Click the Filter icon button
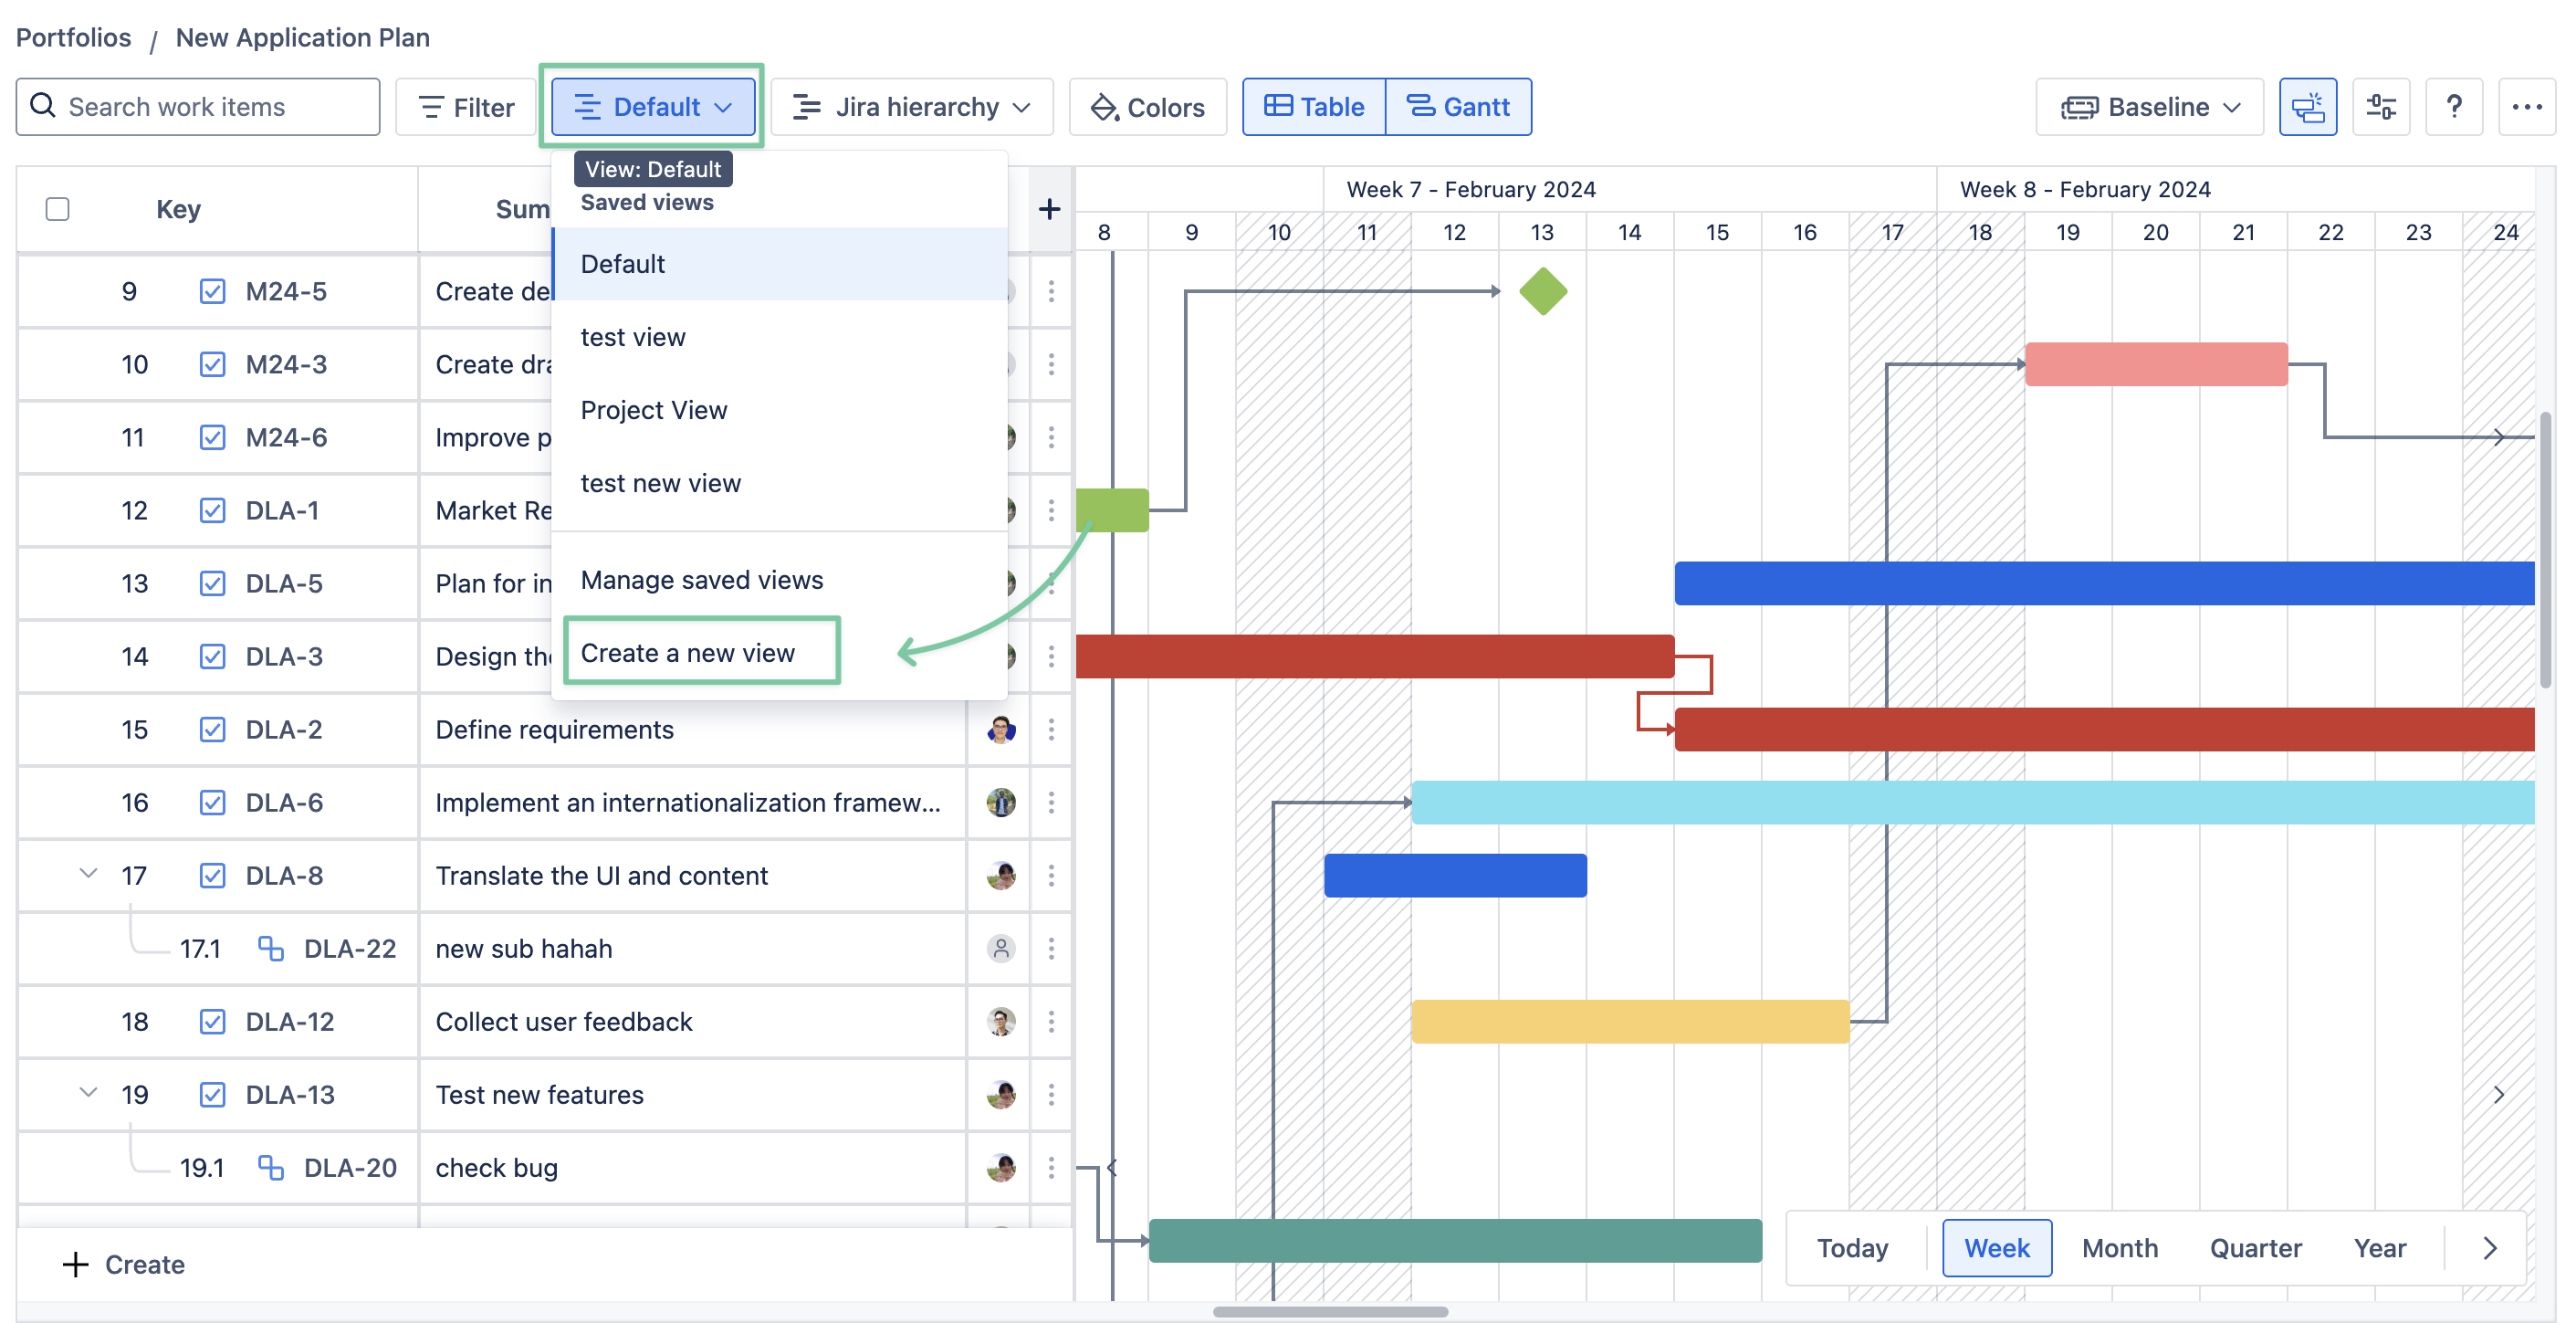Image resolution: width=2576 pixels, height=1323 pixels. 466,106
